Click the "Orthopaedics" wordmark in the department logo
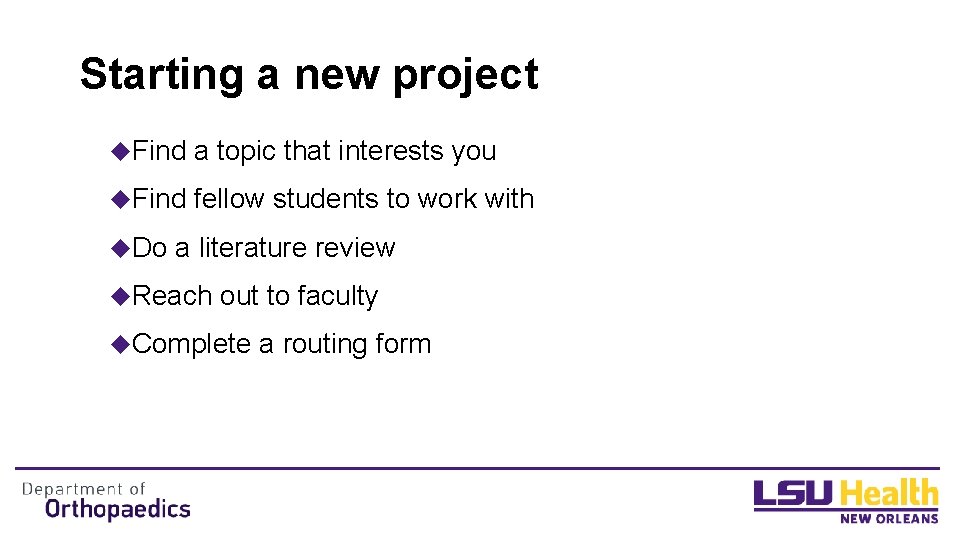960x540 pixels. tap(118, 509)
